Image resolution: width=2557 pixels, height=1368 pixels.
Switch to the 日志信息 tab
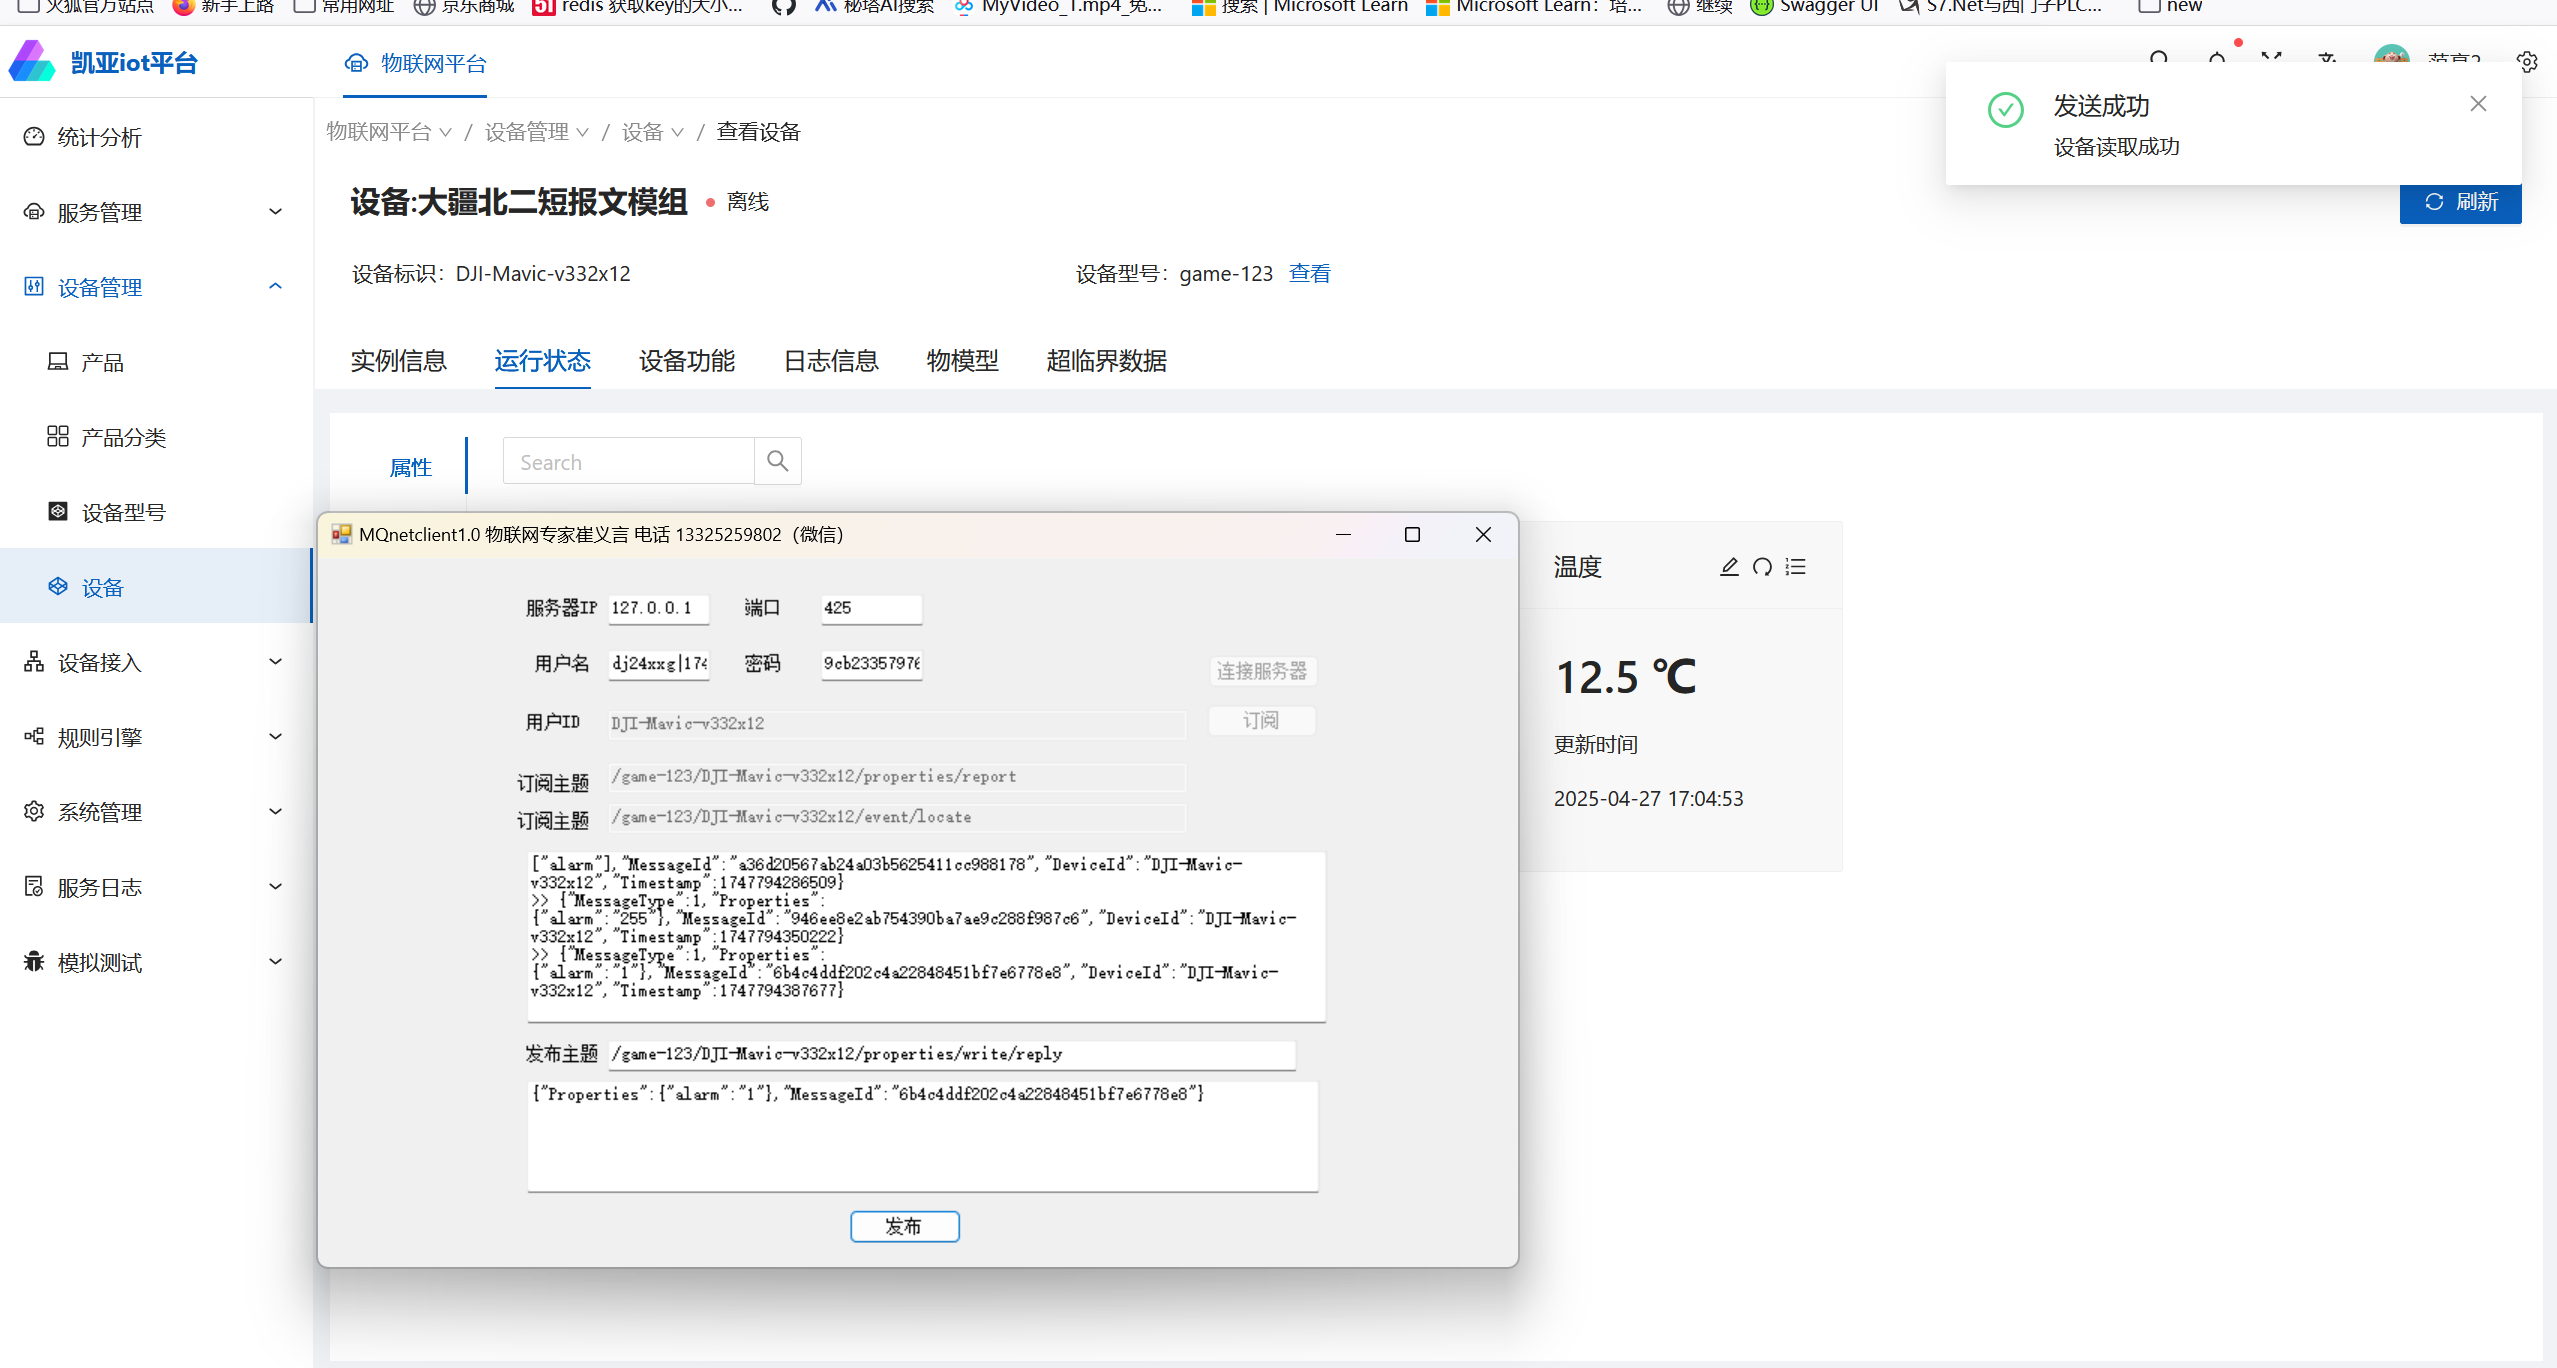[830, 361]
